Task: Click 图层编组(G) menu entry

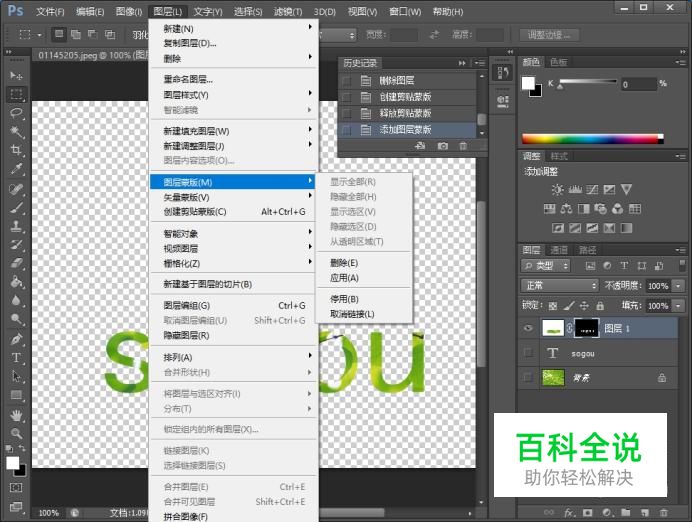Action: 233,305
